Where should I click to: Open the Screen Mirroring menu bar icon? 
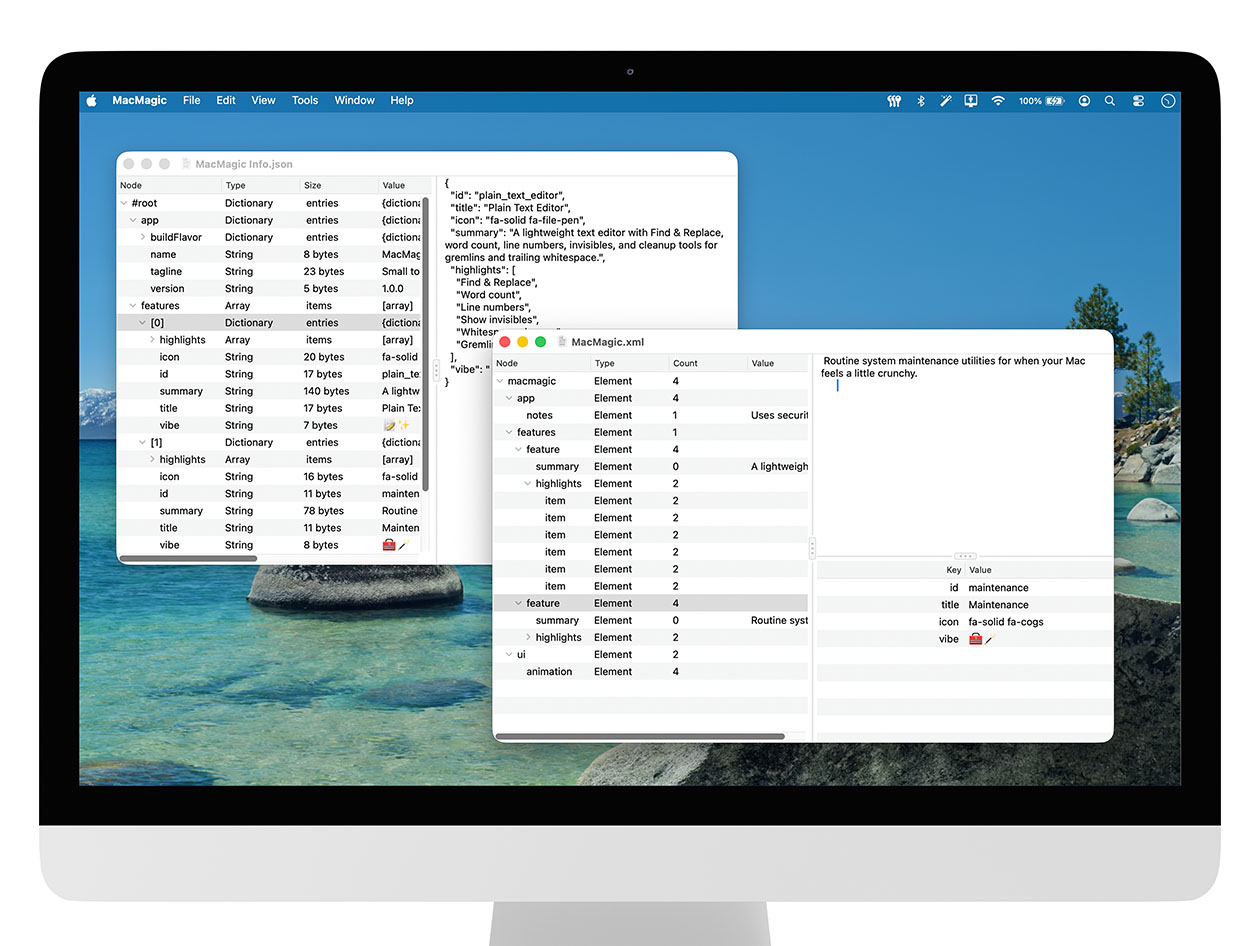[970, 101]
